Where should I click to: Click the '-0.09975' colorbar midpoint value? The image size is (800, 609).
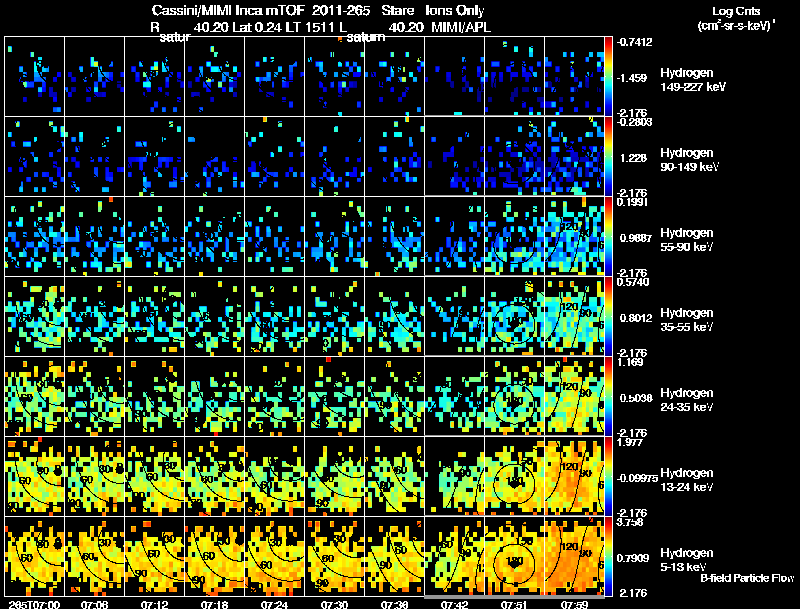point(637,478)
